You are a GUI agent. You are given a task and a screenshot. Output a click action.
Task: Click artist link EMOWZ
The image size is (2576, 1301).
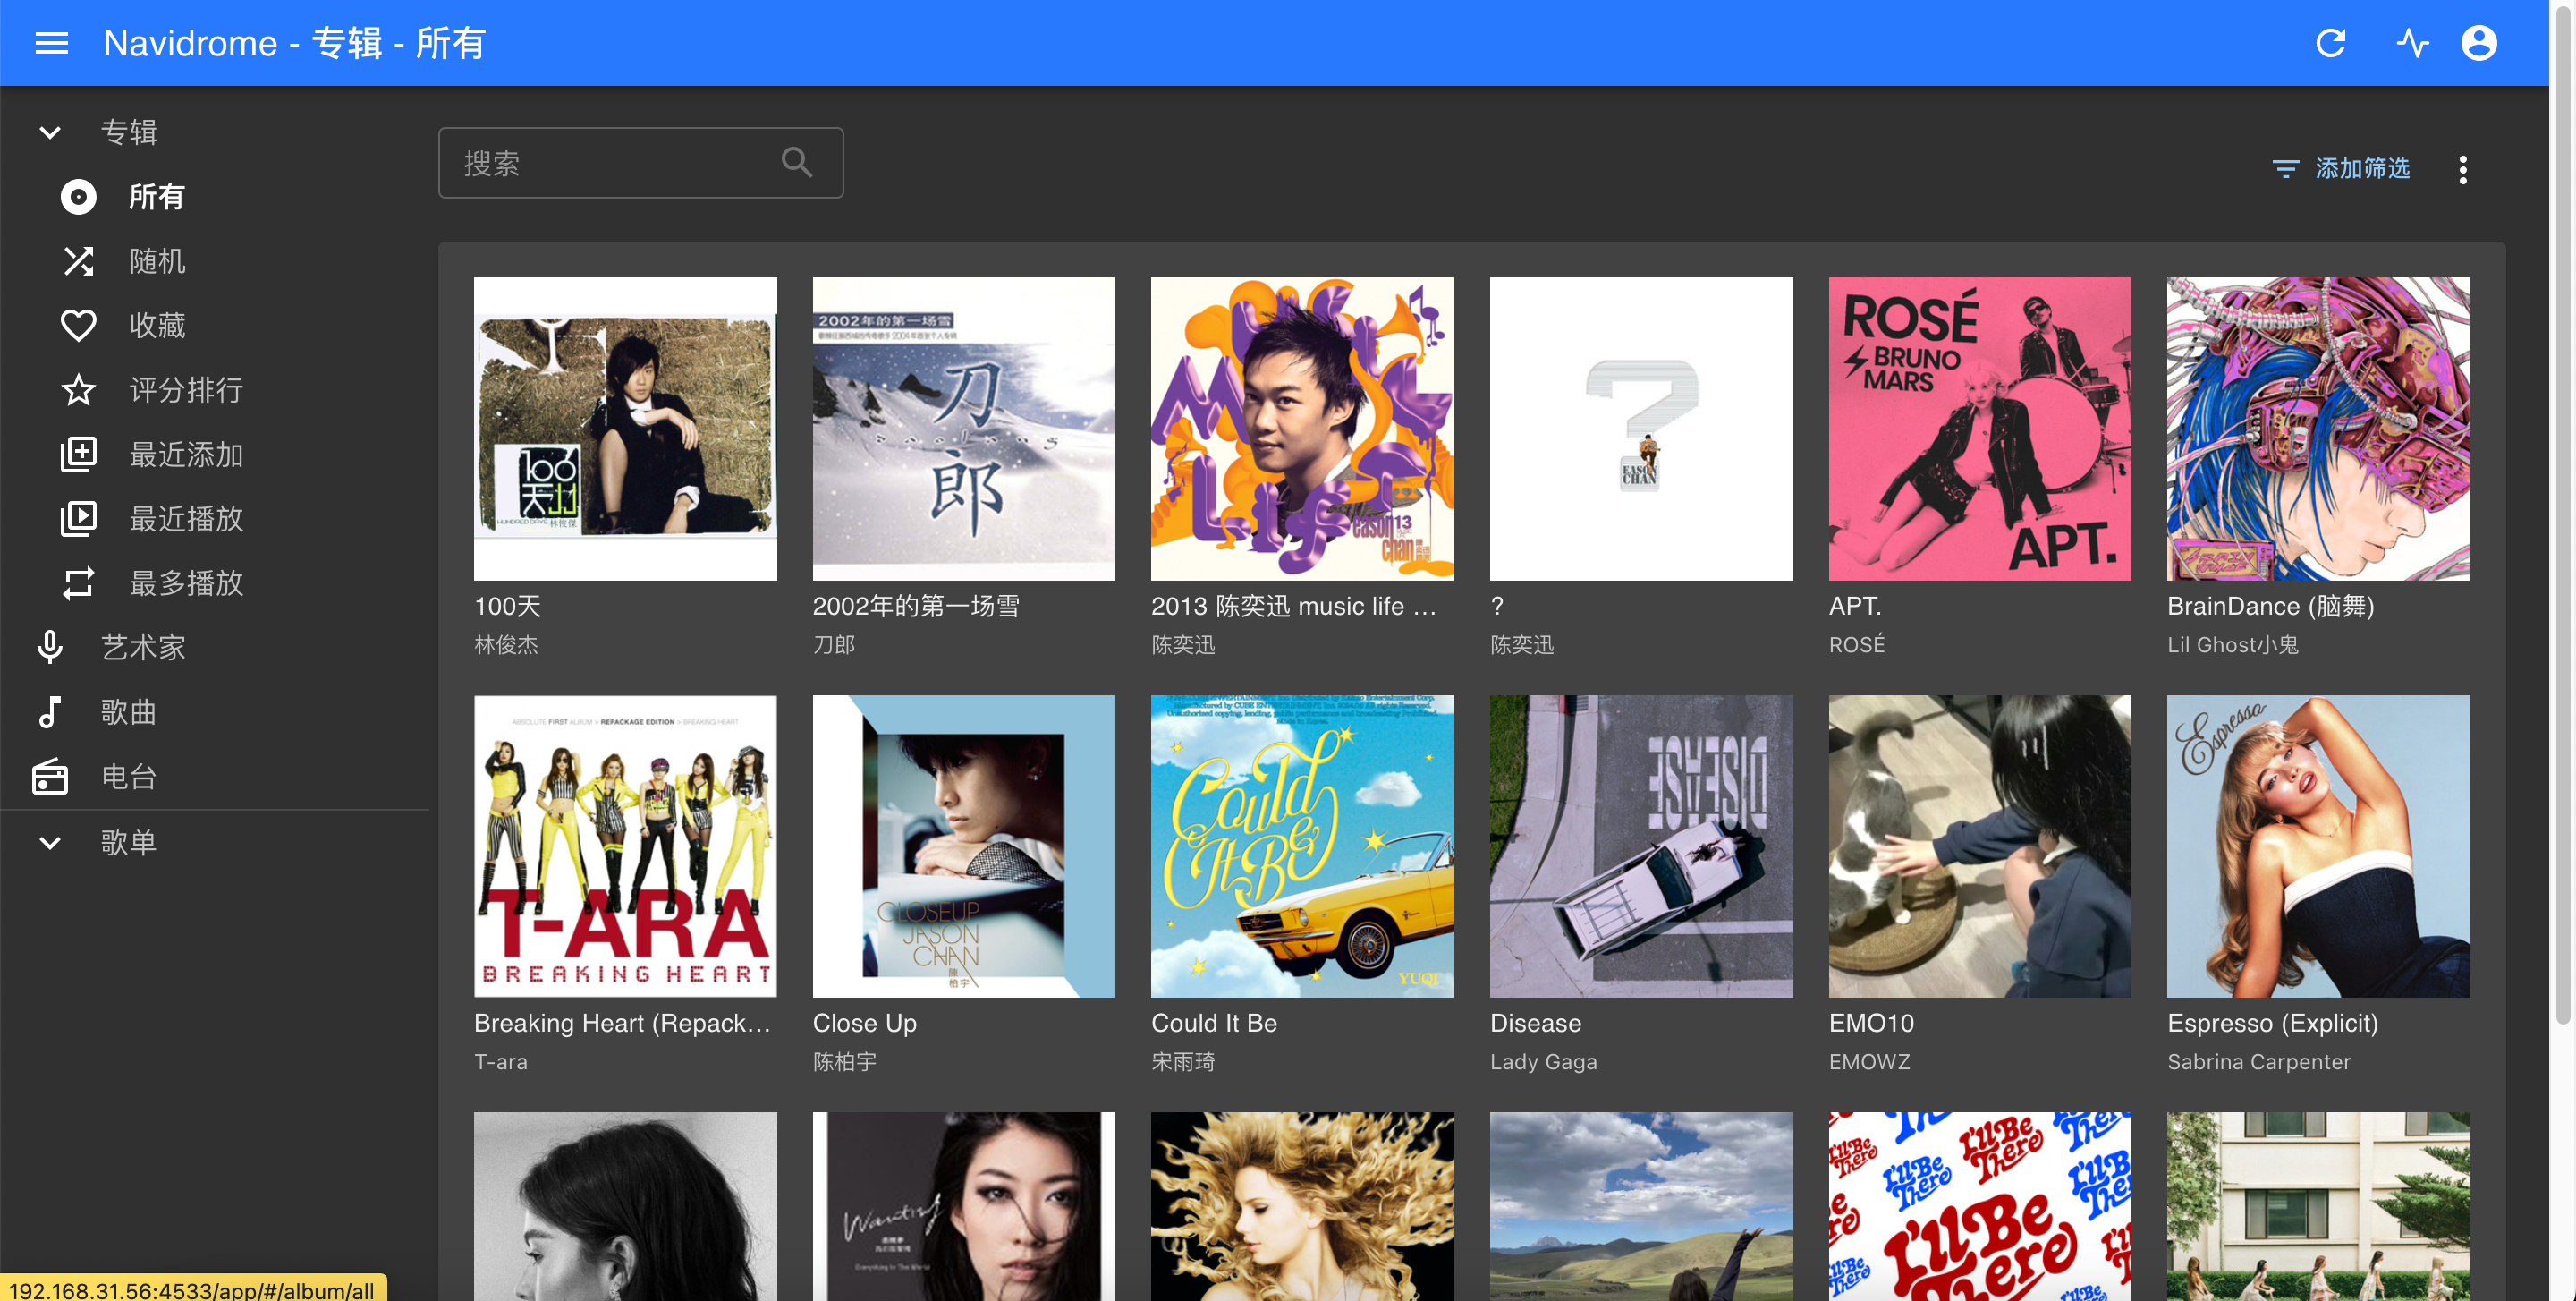[x=1869, y=1062]
